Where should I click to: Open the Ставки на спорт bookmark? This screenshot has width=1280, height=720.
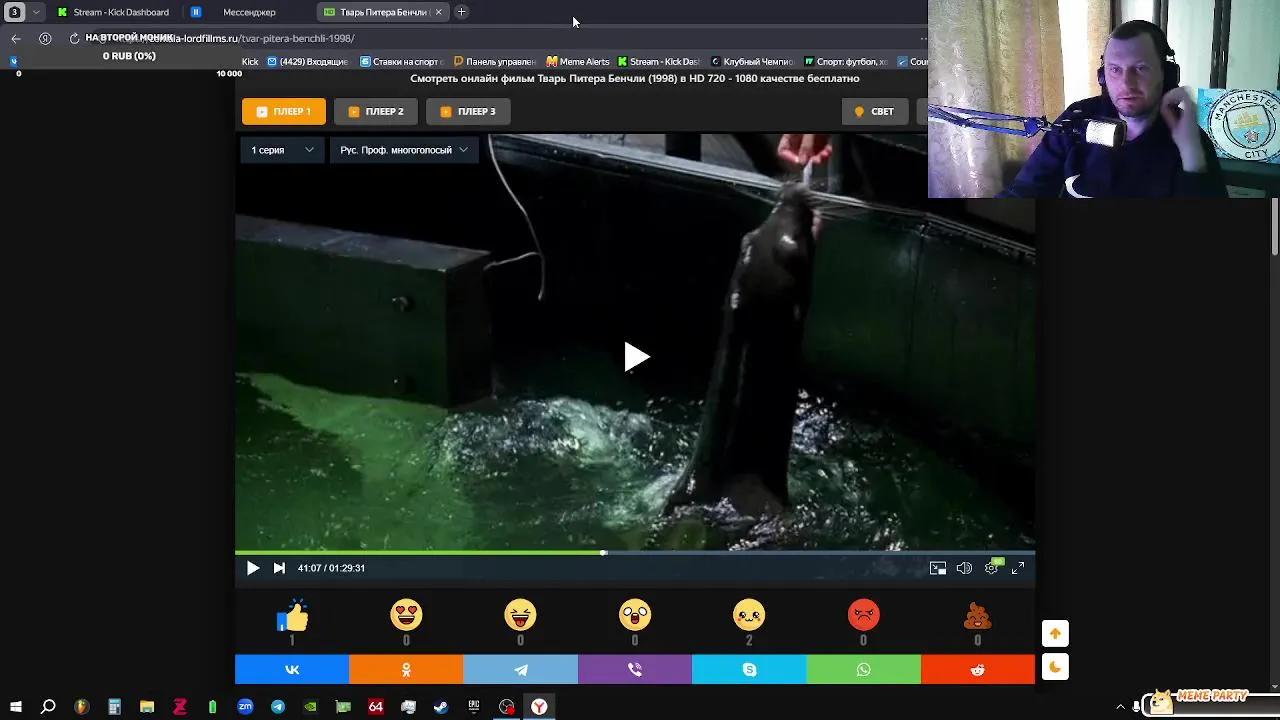click(x=400, y=62)
